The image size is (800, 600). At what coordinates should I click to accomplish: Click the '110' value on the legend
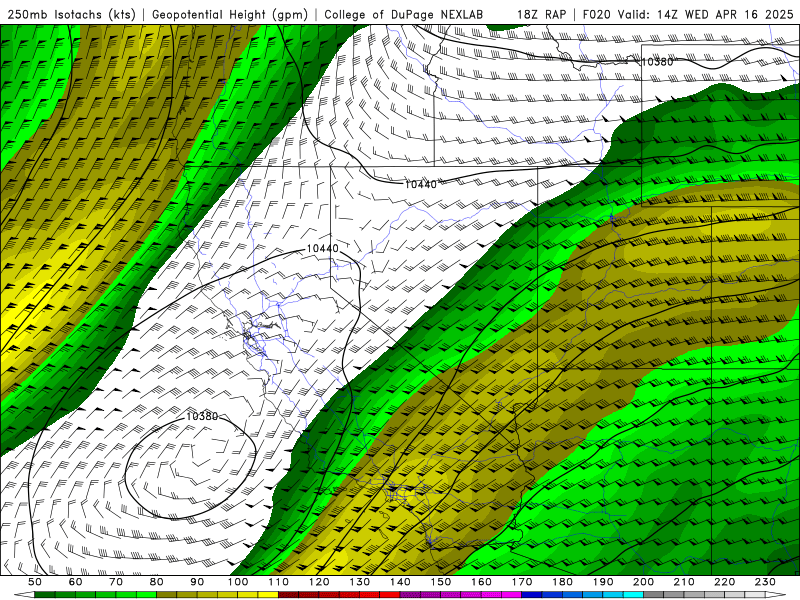pos(278,582)
